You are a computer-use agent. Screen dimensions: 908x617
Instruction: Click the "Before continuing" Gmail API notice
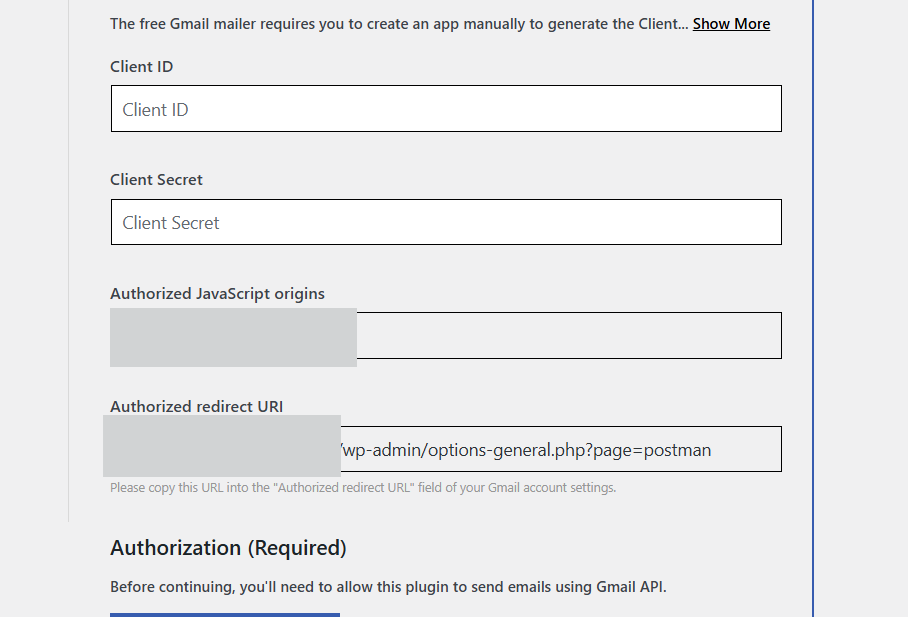[388, 587]
